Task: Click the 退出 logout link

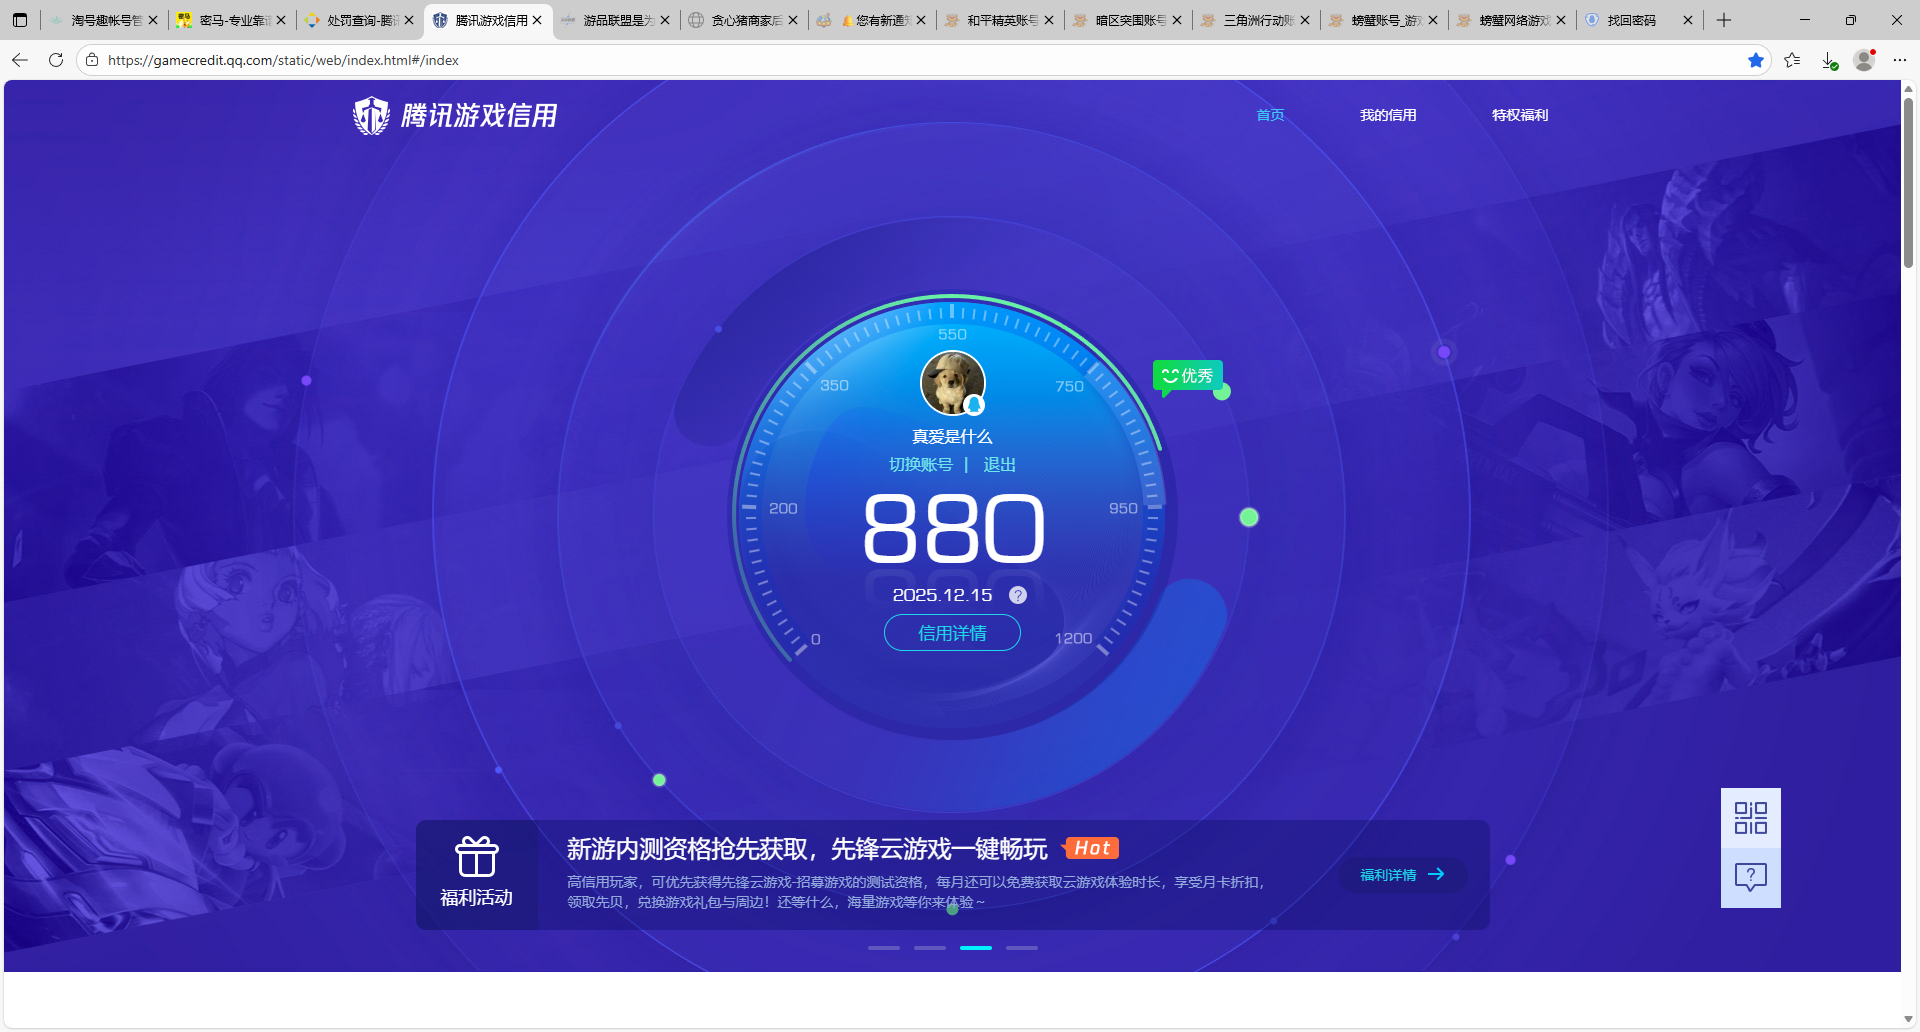Action: point(999,465)
